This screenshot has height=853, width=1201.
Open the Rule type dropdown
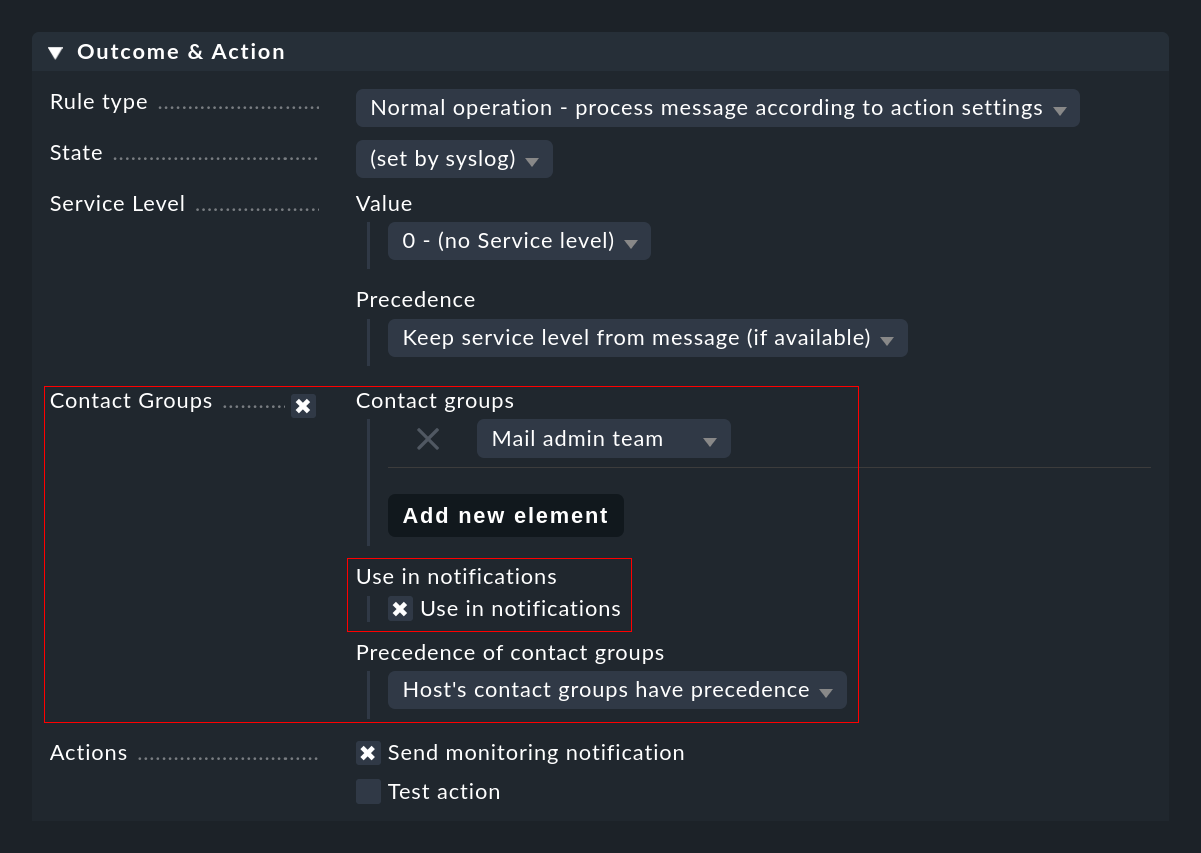[717, 108]
